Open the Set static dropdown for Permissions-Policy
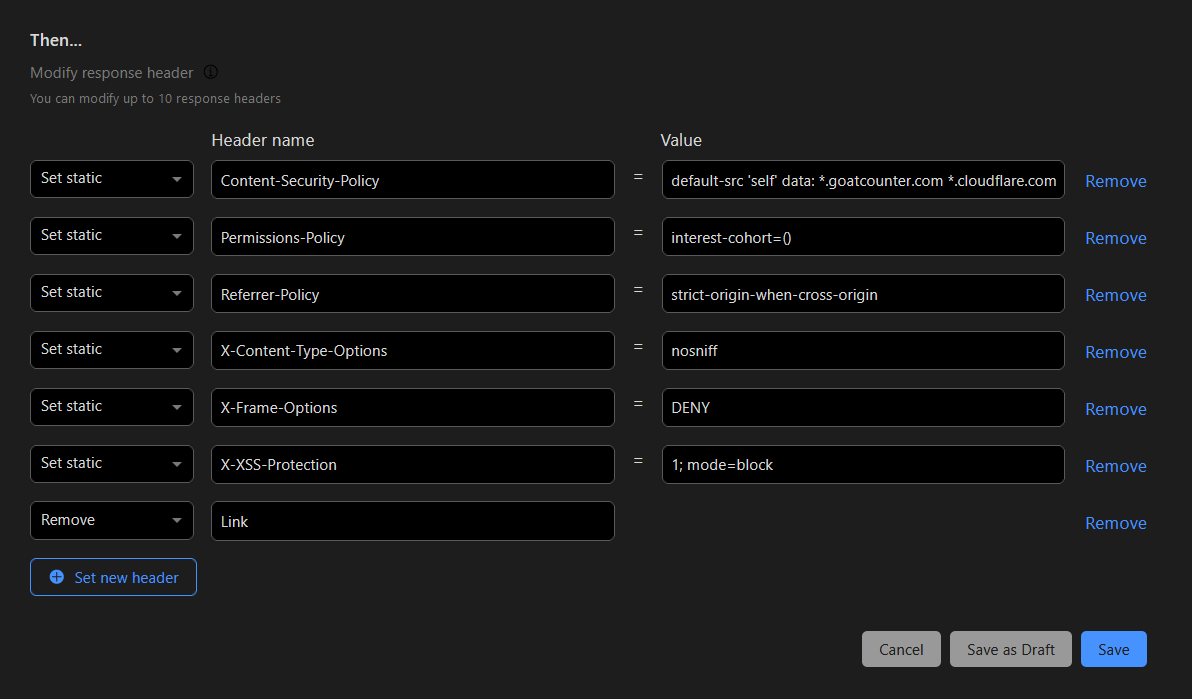 pos(112,236)
